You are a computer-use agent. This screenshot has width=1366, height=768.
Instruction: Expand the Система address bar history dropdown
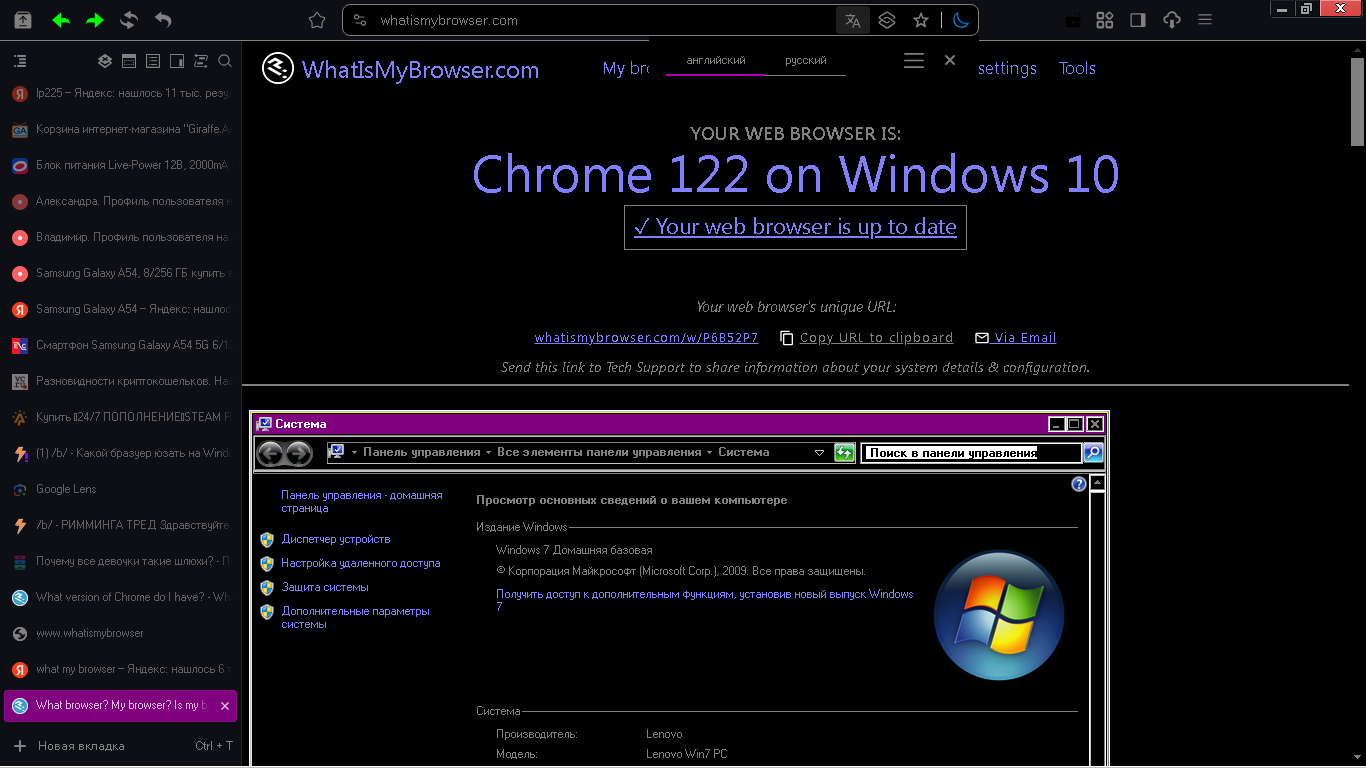pos(820,453)
